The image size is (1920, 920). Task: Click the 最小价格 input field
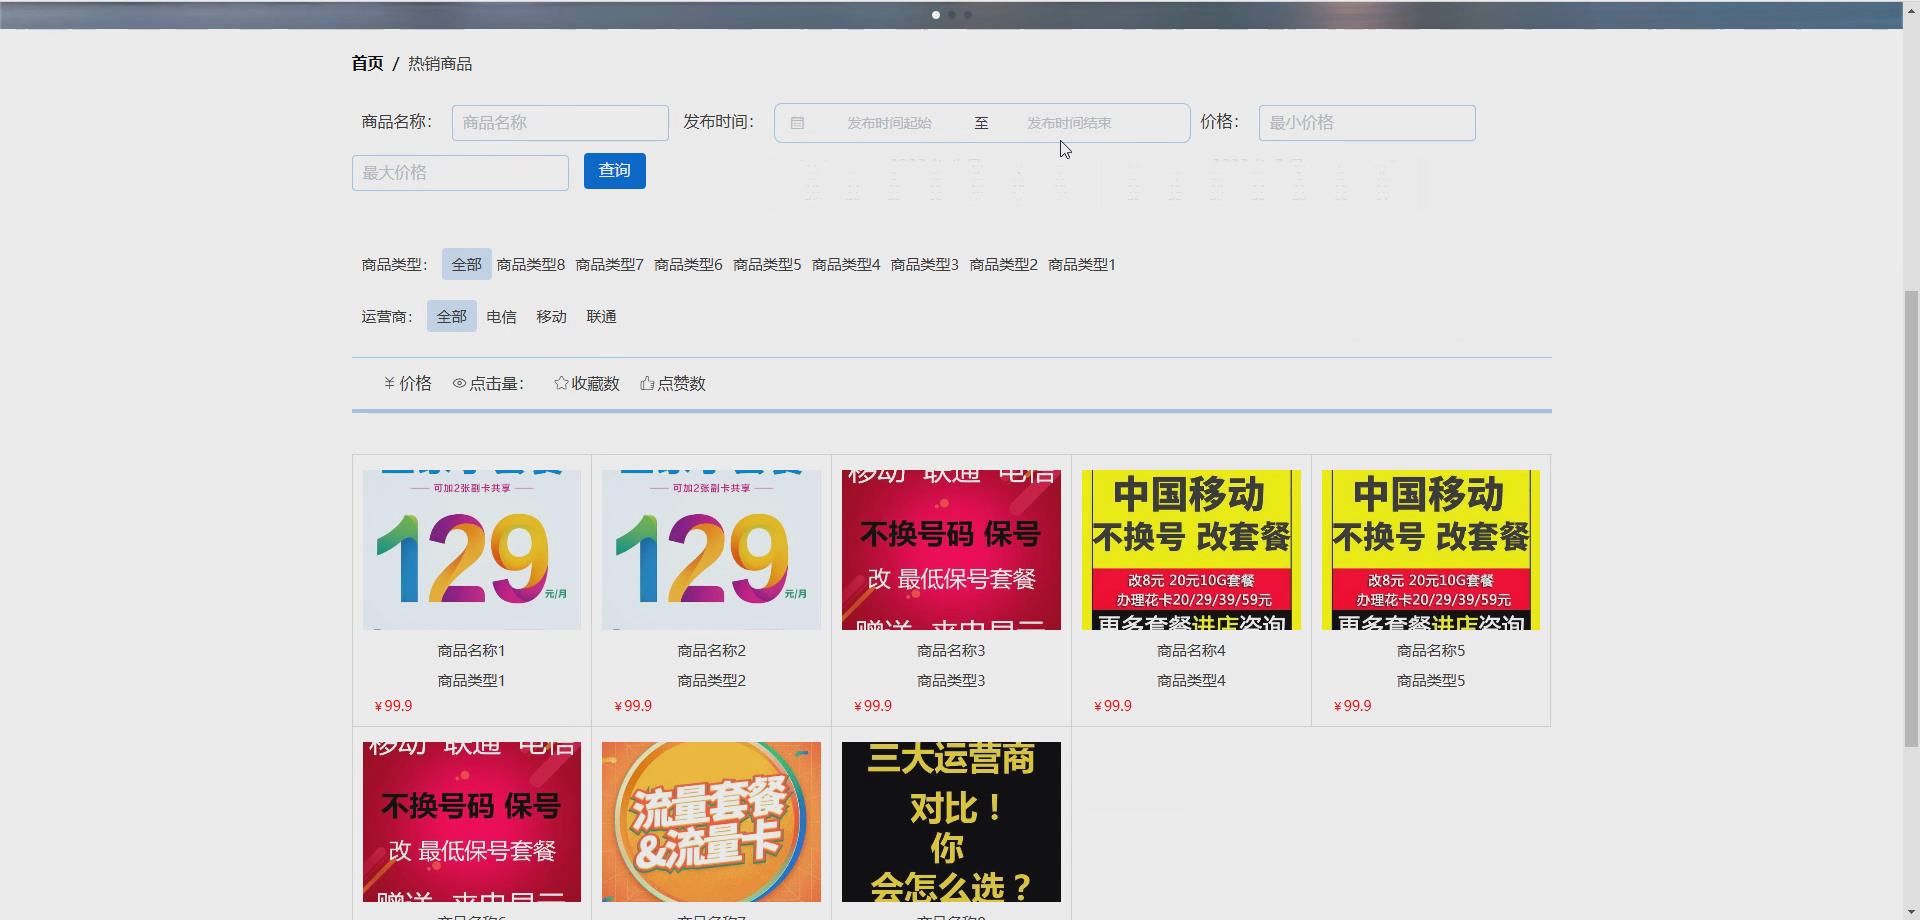pyautogui.click(x=1367, y=122)
